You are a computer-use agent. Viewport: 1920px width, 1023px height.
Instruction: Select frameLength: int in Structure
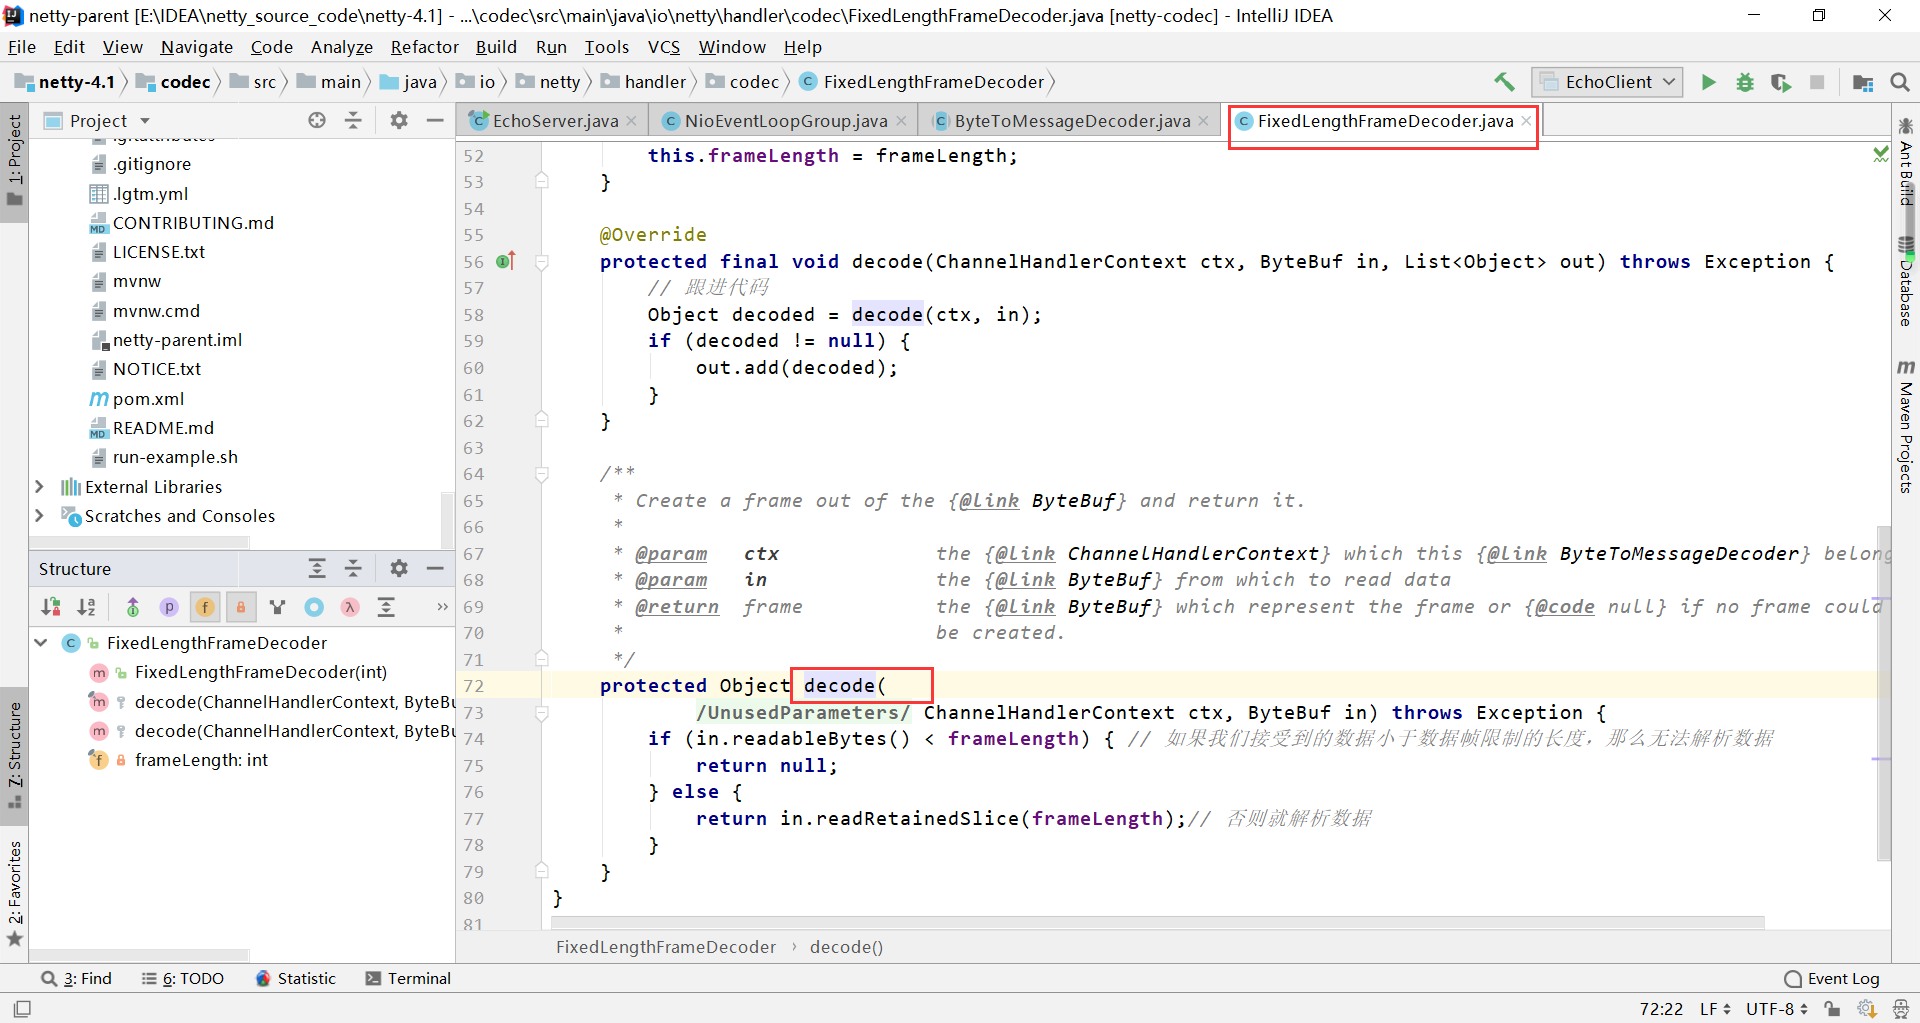tap(201, 760)
